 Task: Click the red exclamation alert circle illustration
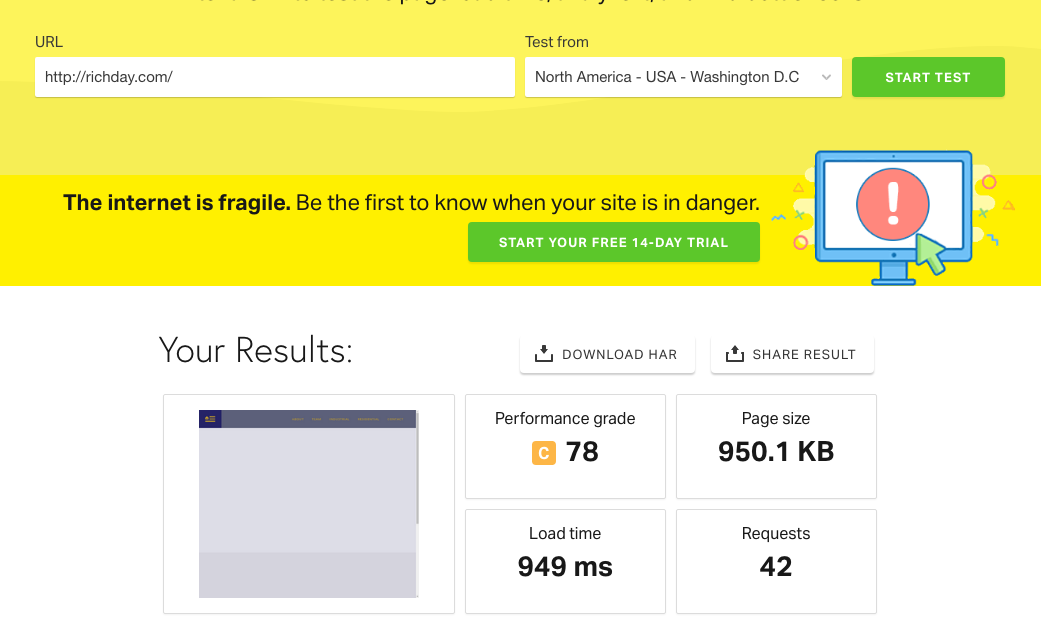[893, 203]
